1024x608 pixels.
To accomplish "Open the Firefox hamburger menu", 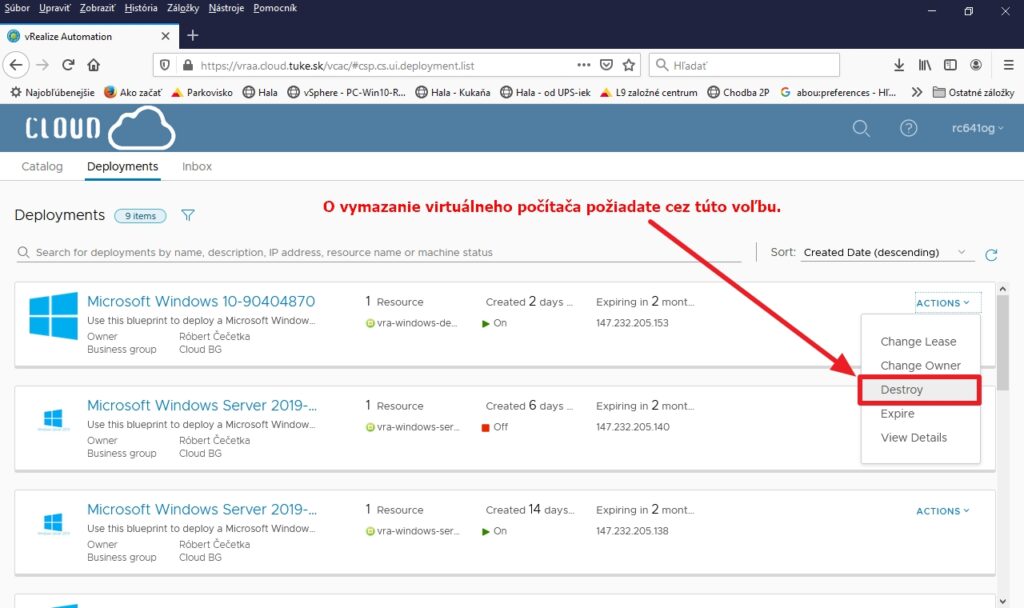I will (1008, 65).
